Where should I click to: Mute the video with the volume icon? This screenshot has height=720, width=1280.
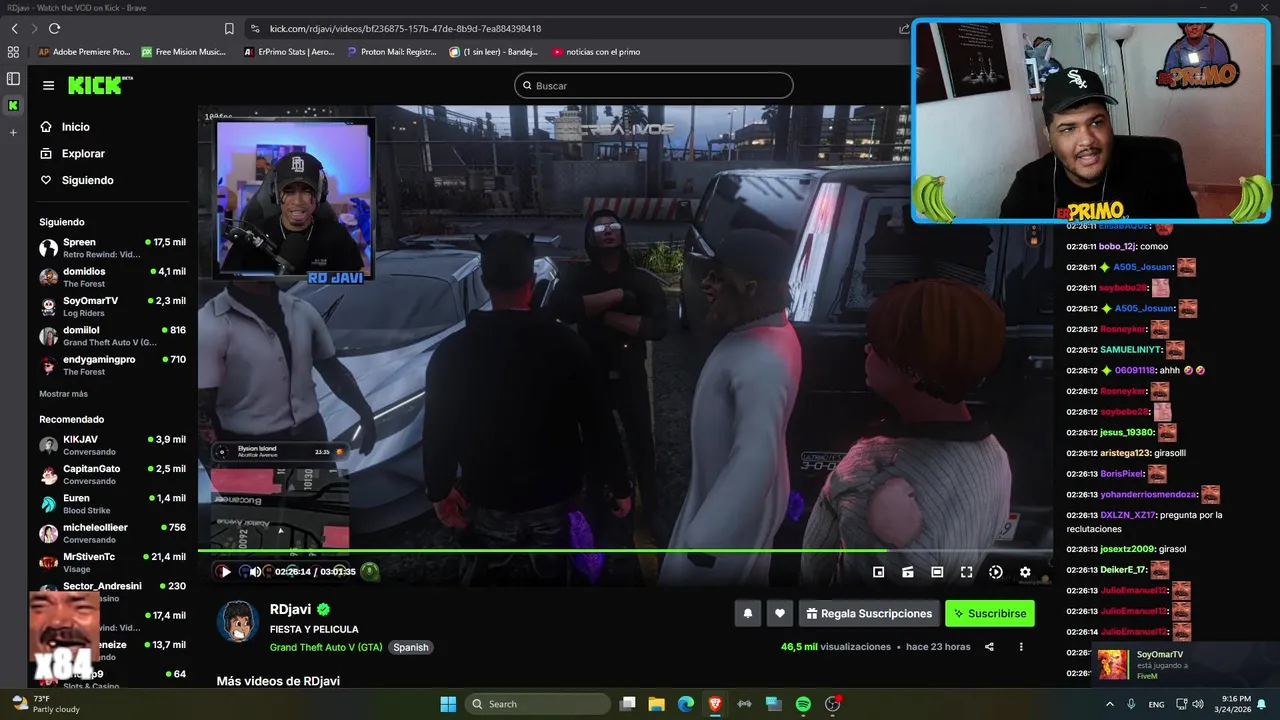coord(256,572)
